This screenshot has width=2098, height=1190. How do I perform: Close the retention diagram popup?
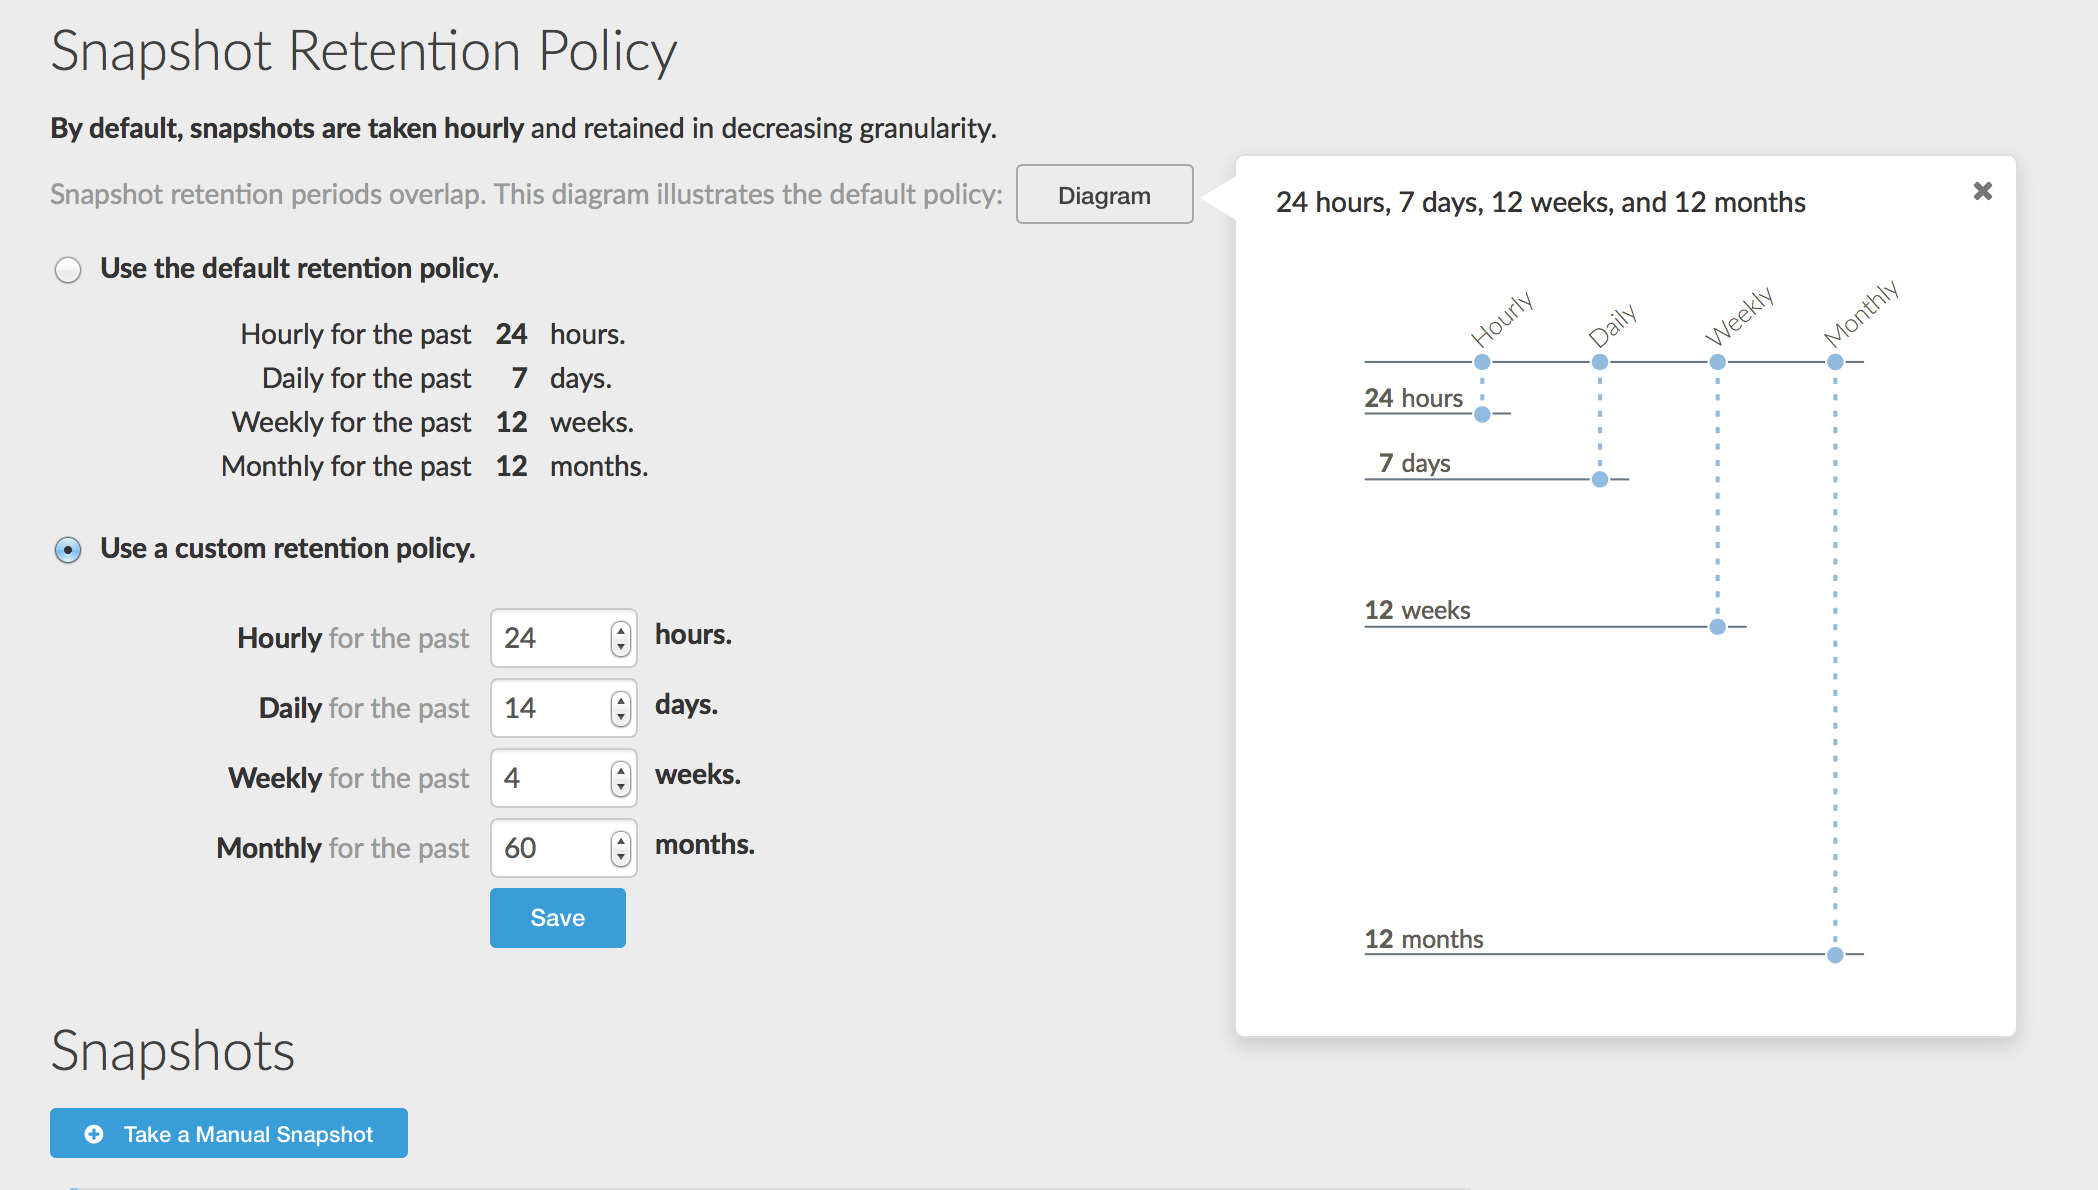click(x=1982, y=191)
